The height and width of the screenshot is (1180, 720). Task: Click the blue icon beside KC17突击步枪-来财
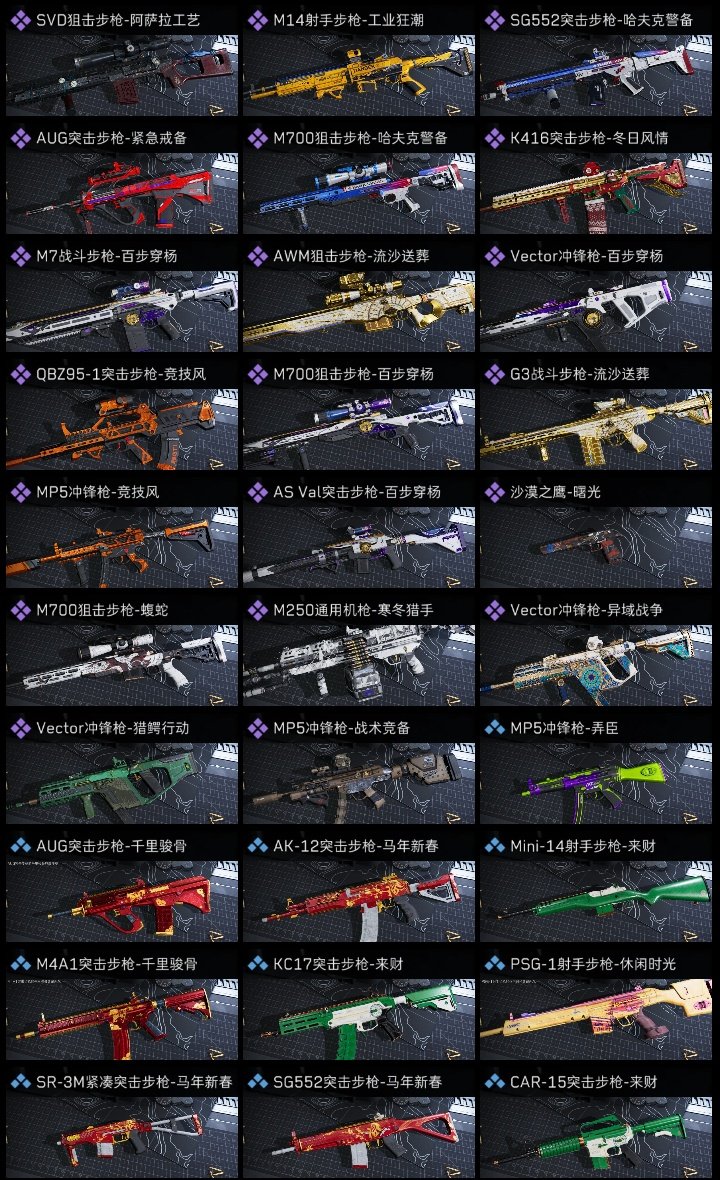[x=257, y=964]
